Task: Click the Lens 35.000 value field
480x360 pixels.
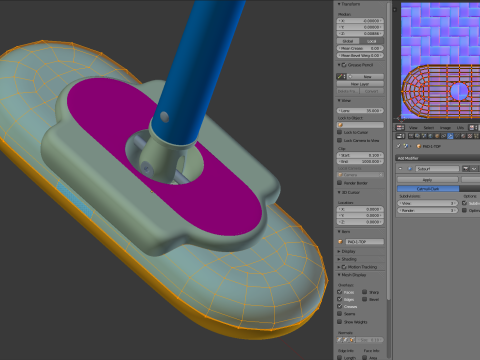Action: [x=360, y=110]
